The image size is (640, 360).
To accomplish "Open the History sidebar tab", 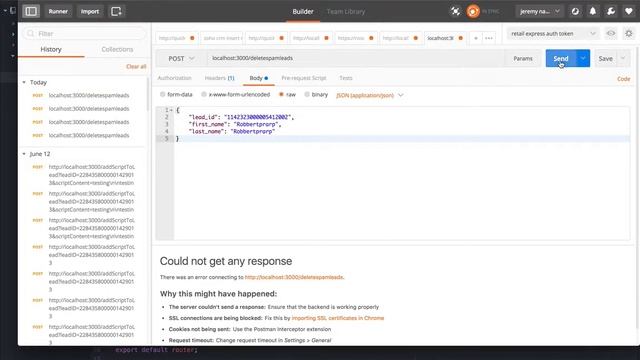I will tap(51, 49).
